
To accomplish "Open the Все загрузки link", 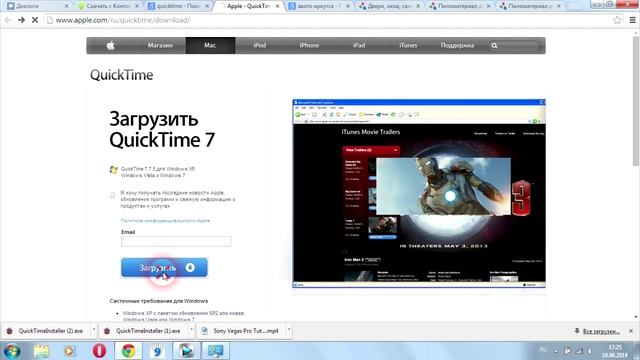I will pos(601,331).
